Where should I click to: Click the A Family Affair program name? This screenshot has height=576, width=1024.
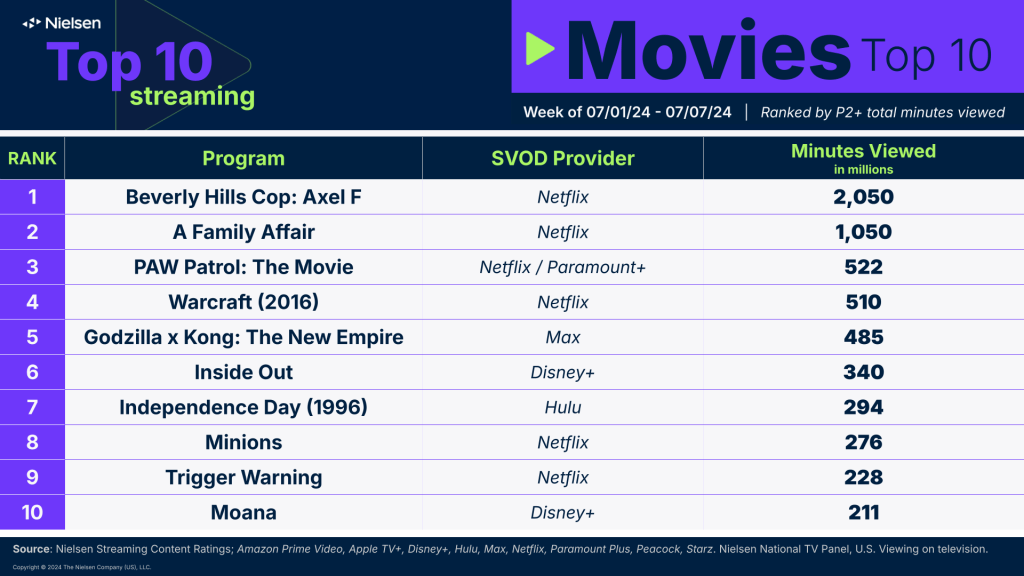[x=244, y=232]
